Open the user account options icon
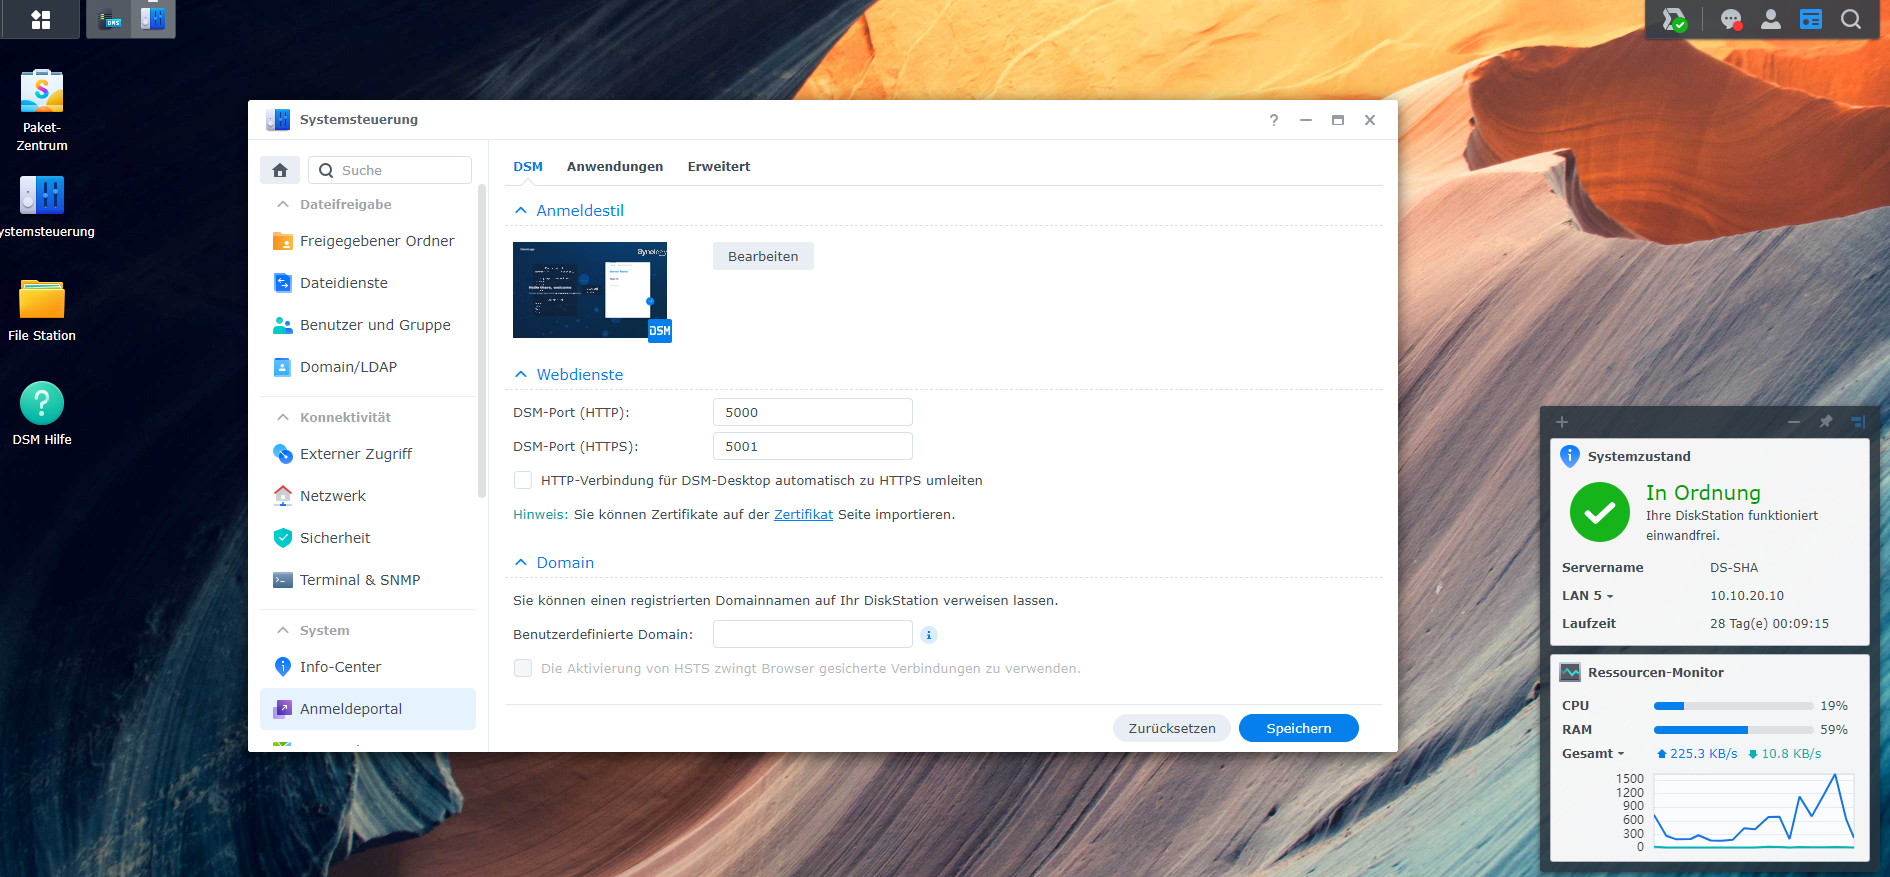The width and height of the screenshot is (1890, 877). 1771,19
